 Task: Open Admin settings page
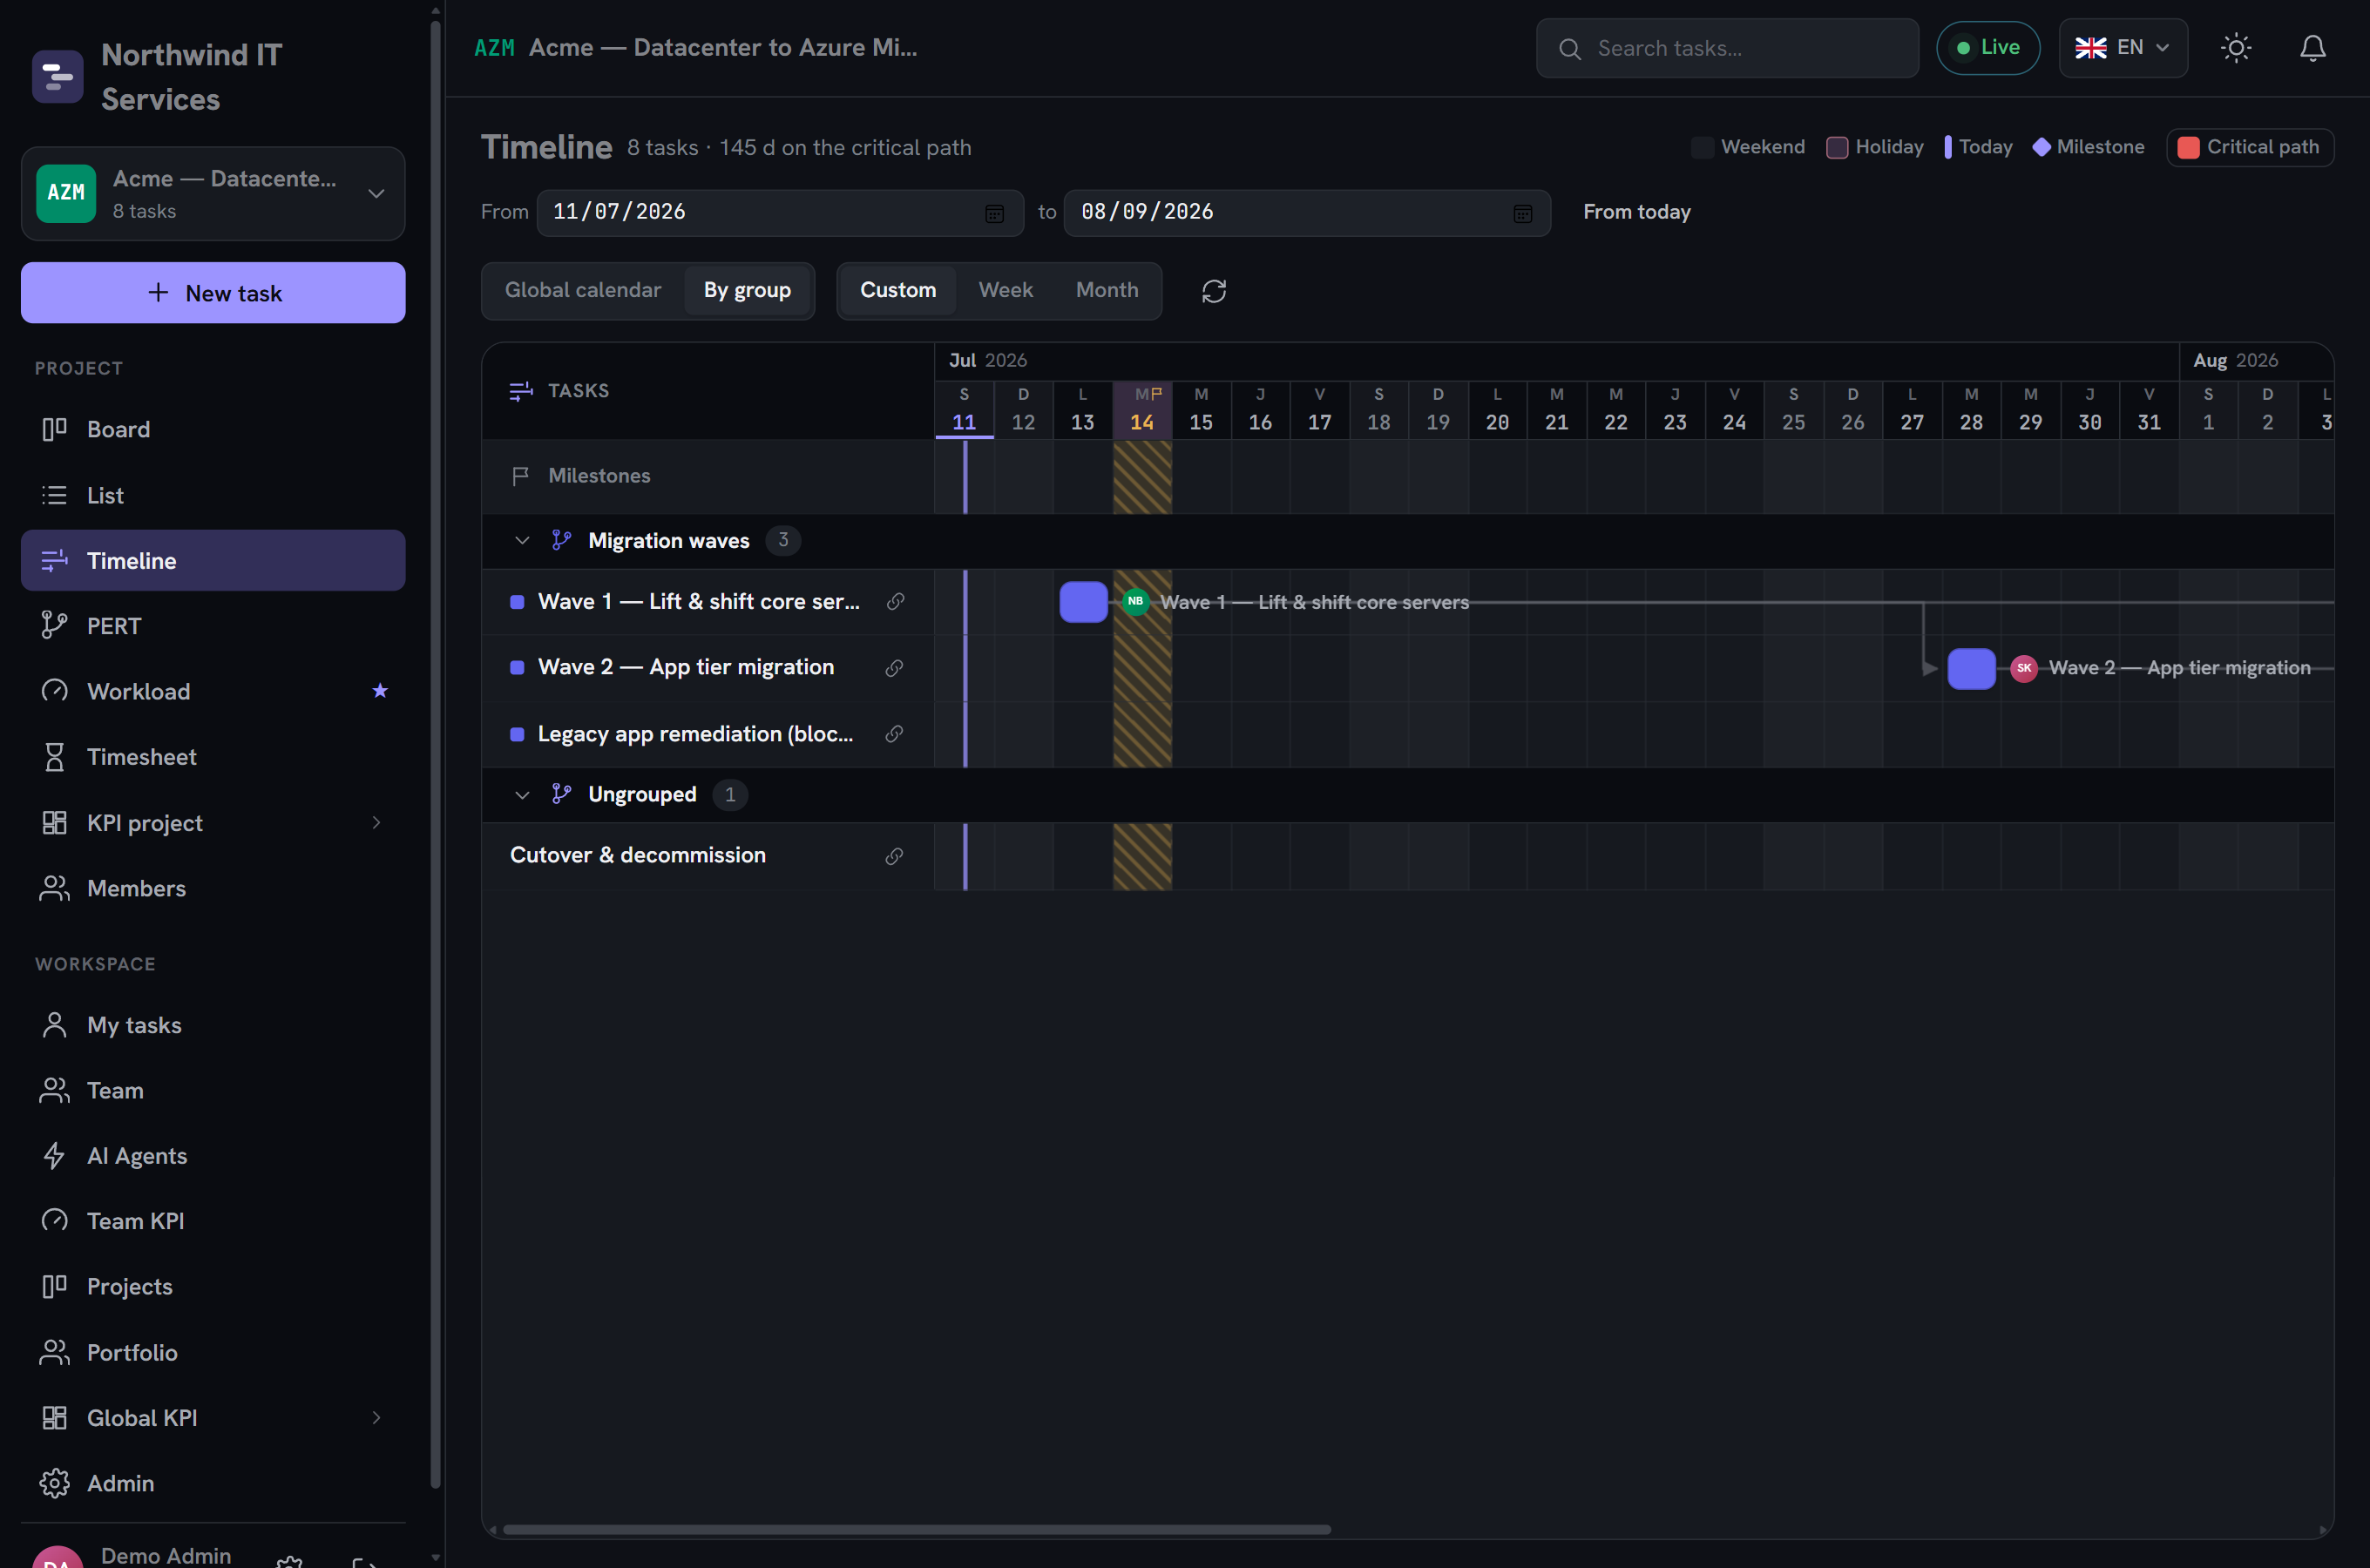pyautogui.click(x=213, y=1483)
